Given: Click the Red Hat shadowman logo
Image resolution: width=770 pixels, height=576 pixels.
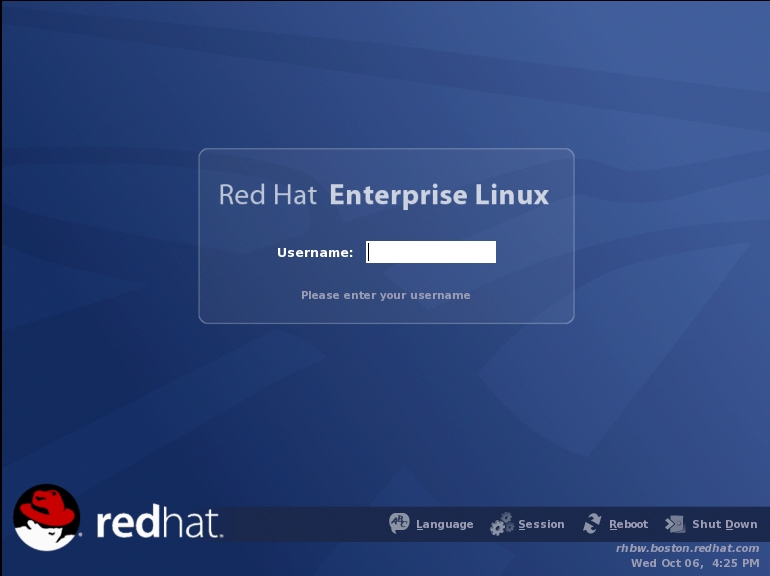Looking at the screenshot, I should (x=46, y=519).
